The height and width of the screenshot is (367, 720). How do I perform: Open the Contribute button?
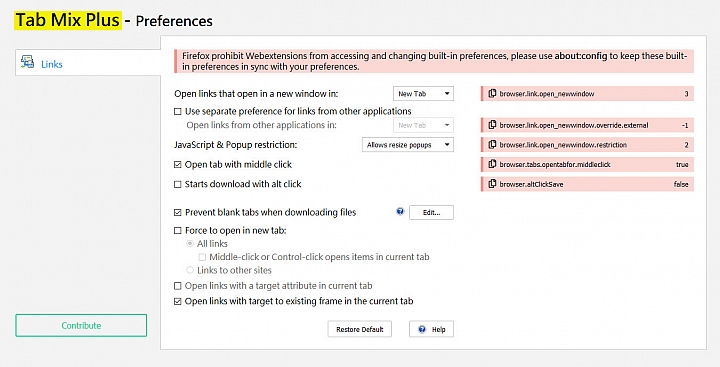[81, 325]
